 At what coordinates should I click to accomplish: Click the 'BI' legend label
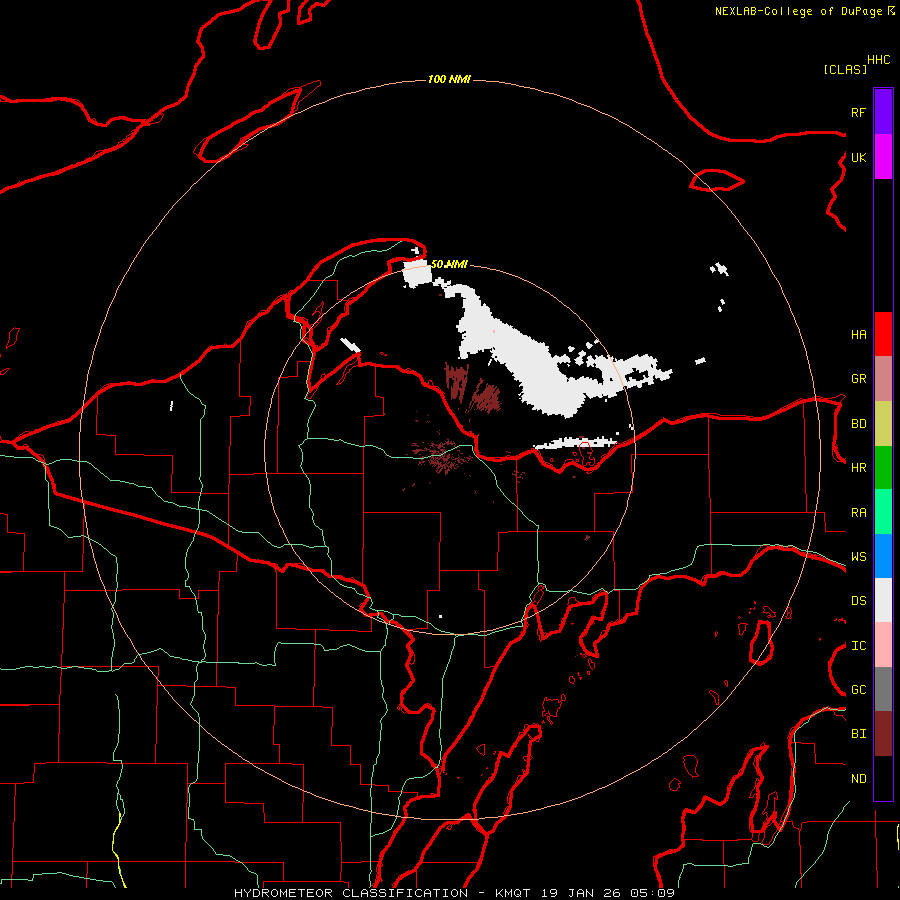858,734
